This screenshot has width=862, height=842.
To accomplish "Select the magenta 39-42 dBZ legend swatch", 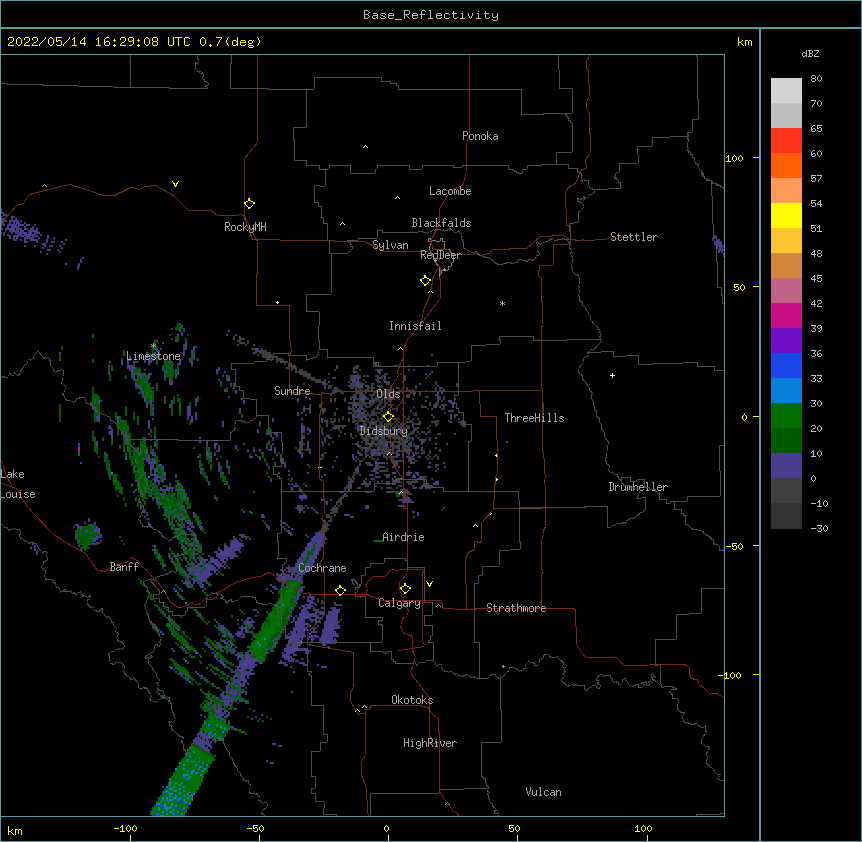I will [786, 315].
